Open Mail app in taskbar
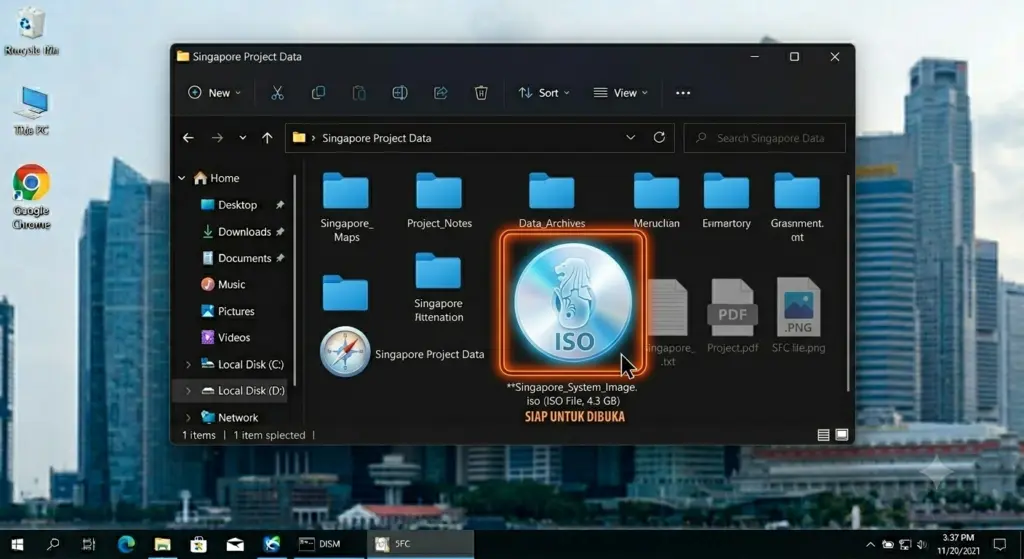This screenshot has width=1024, height=559. tap(235, 544)
